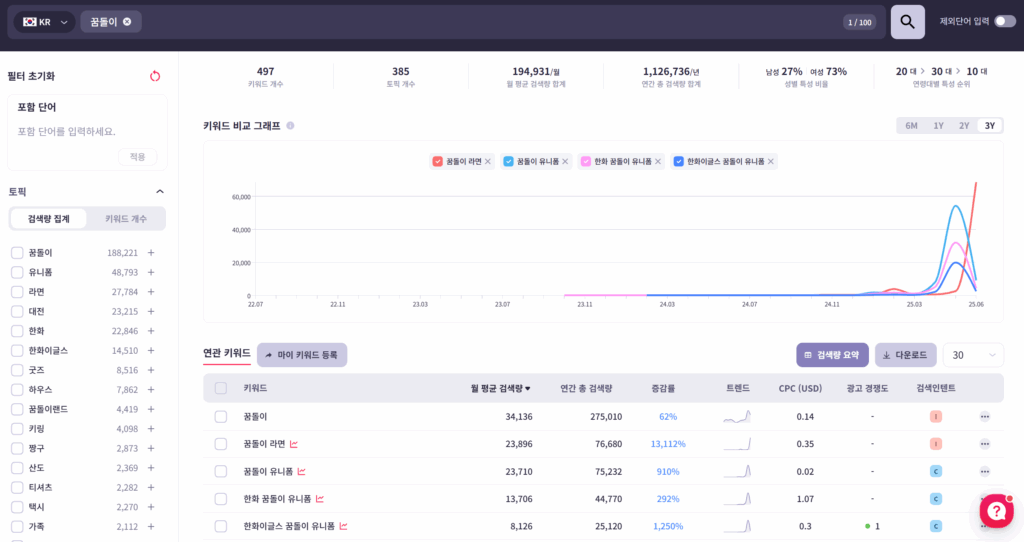Screen dimensions: 1024x542
Task: Add 하우스 topic with plus icon
Action: [151, 390]
